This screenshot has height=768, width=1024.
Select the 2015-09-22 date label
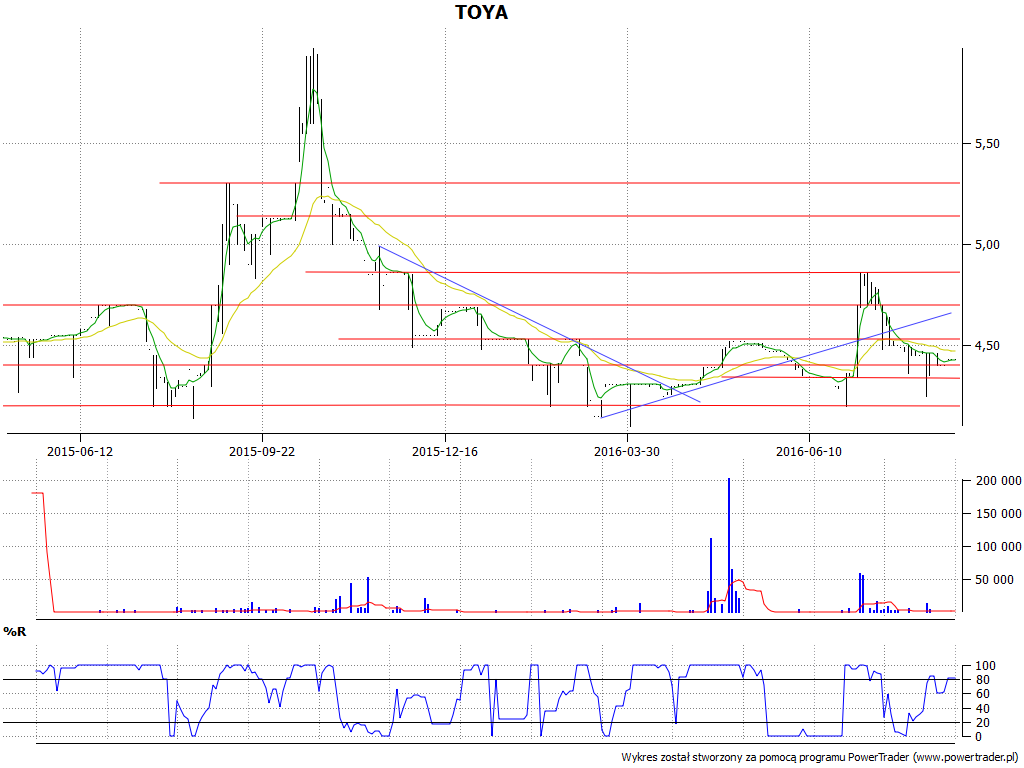click(x=262, y=451)
